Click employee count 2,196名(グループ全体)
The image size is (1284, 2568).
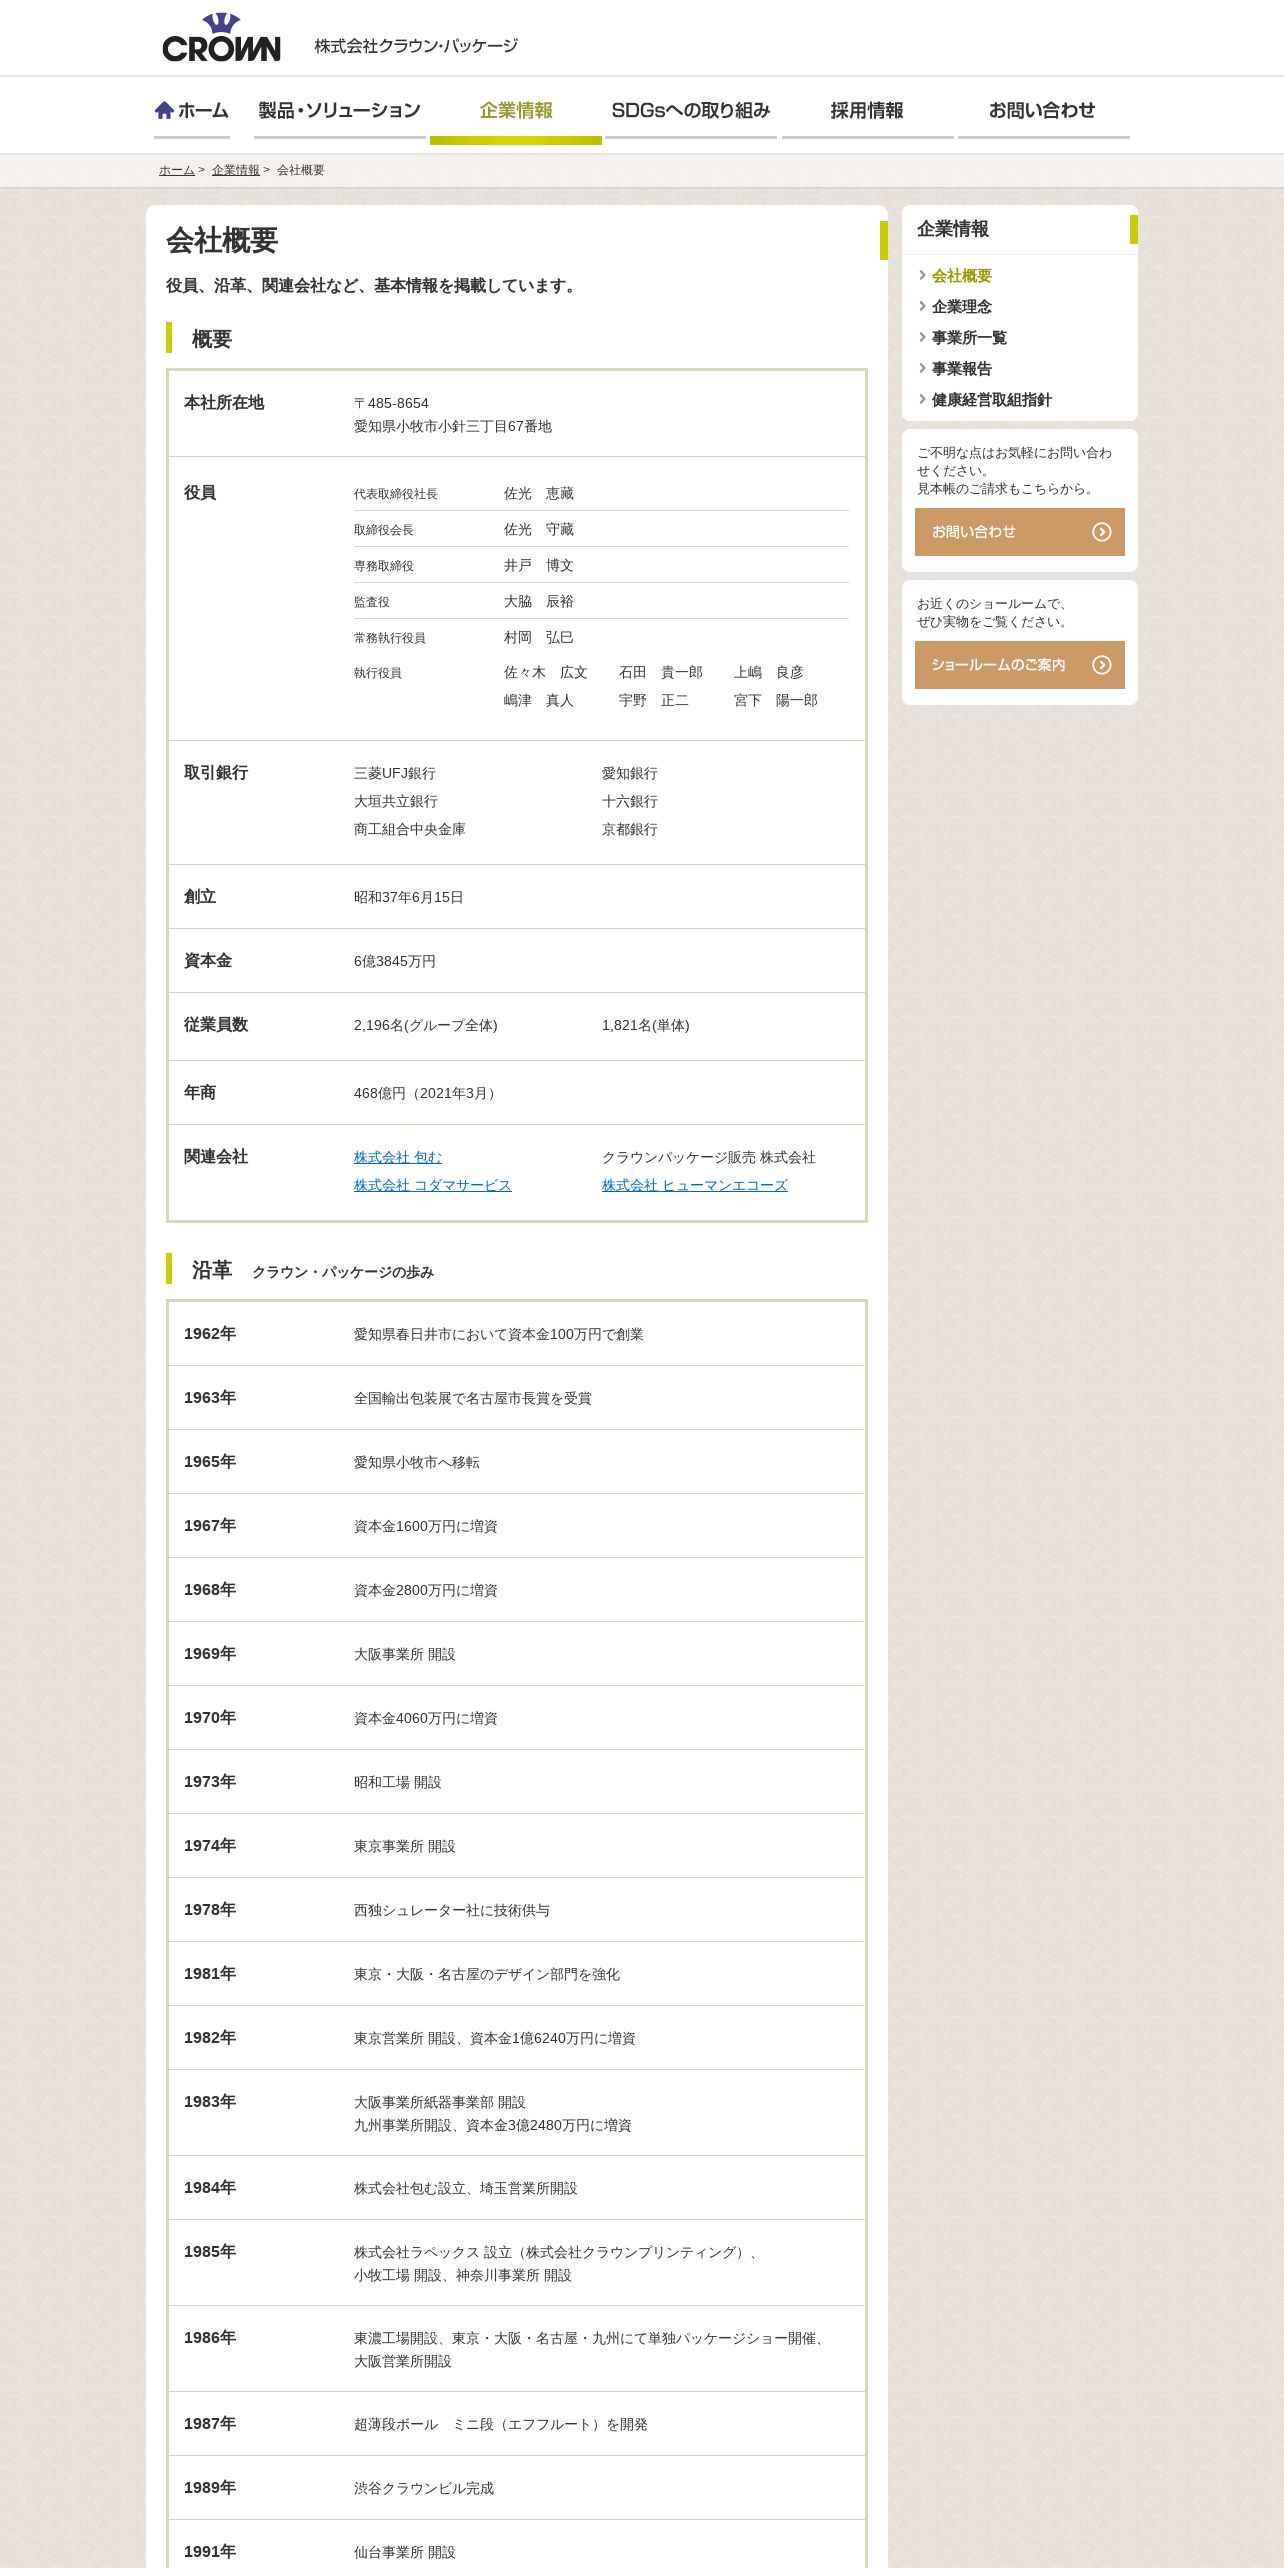[426, 1025]
